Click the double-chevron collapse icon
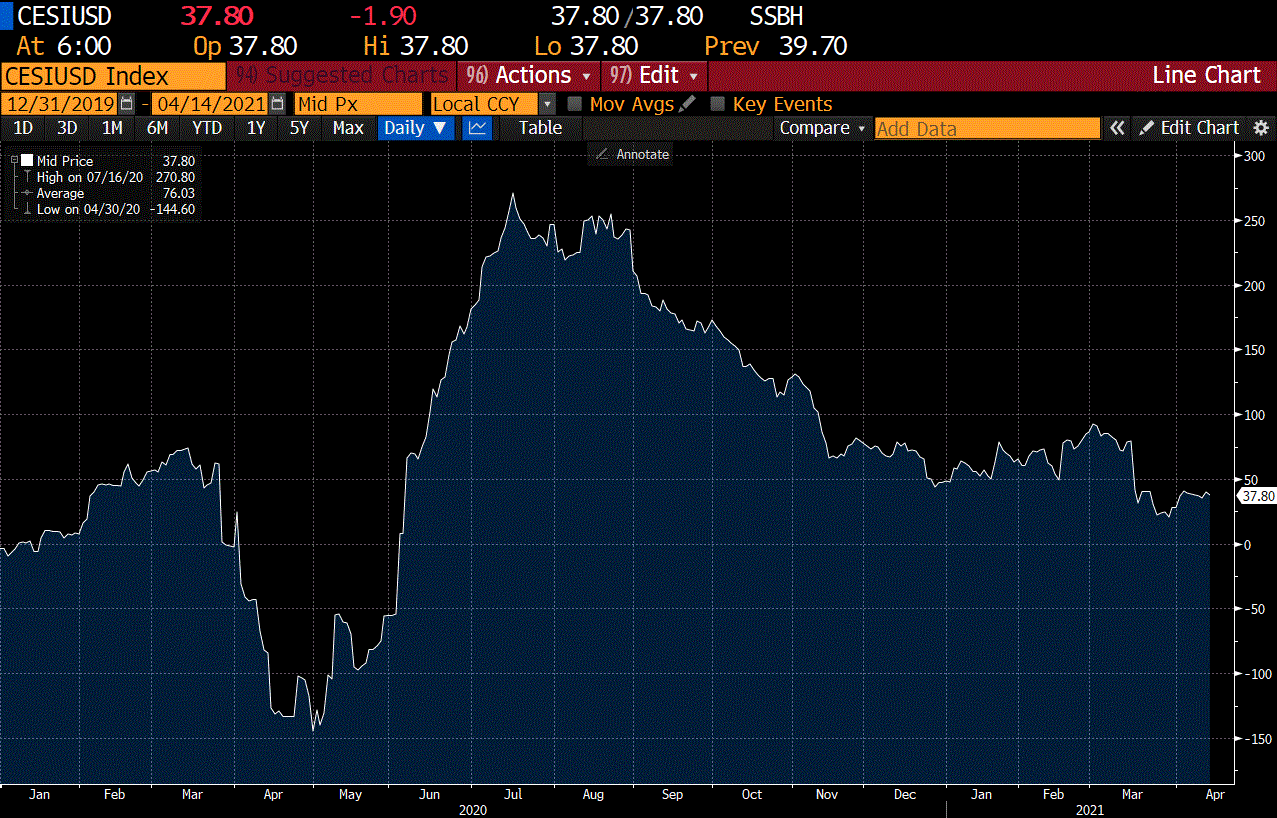Viewport: 1277px width, 818px height. [x=1117, y=128]
